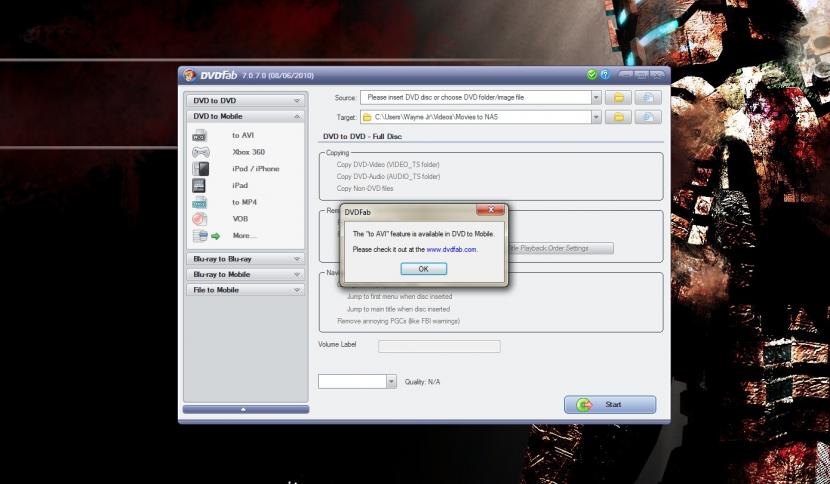Click the DVDFab logo icon in title bar
This screenshot has height=484, width=830.
(x=190, y=75)
